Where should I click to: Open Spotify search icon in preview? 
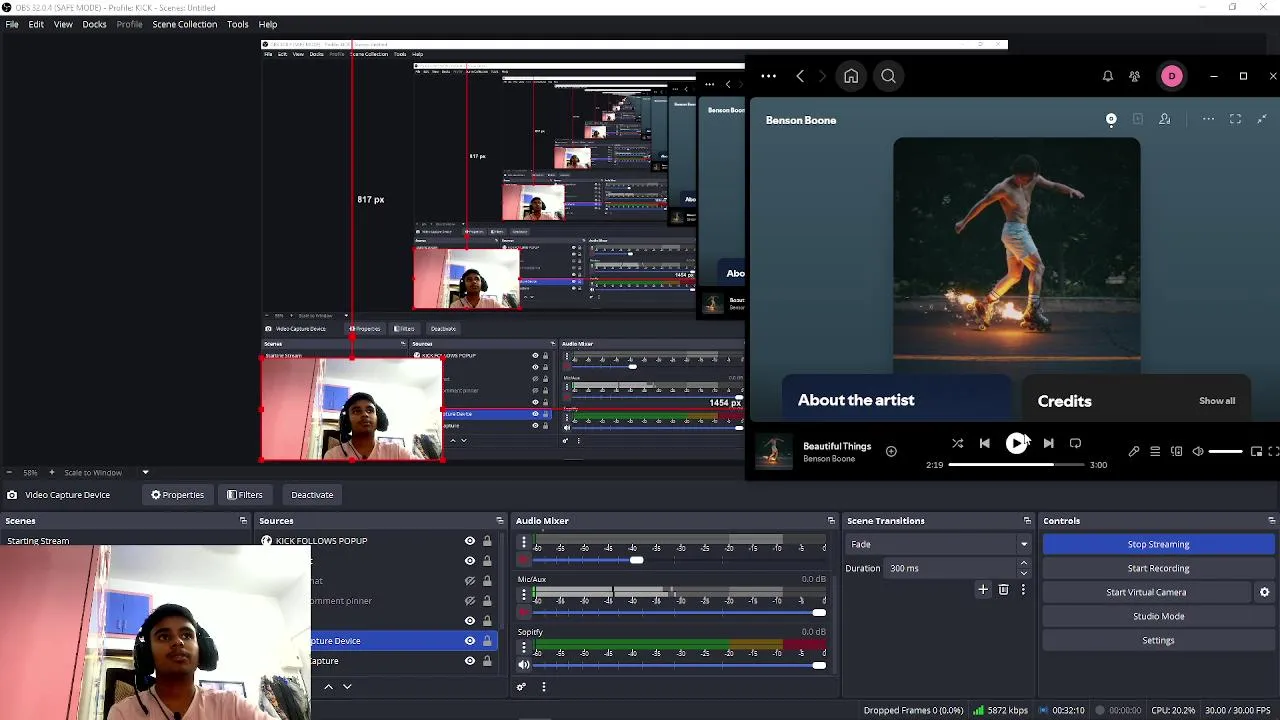[x=888, y=76]
